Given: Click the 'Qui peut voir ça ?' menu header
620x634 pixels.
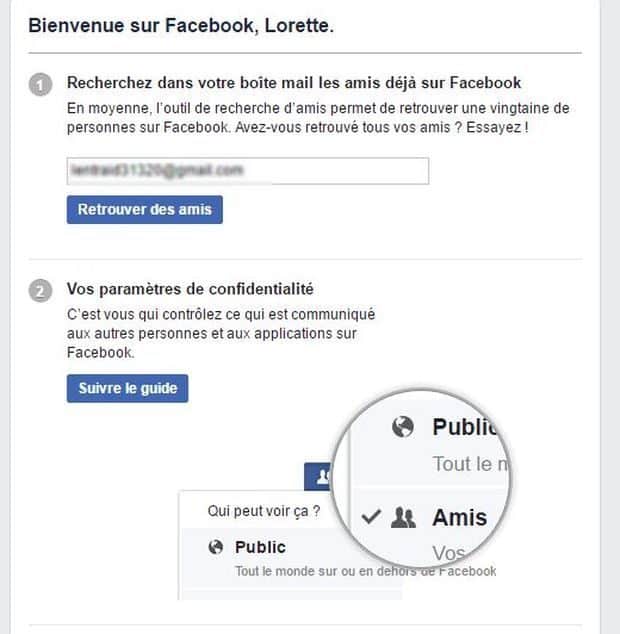Looking at the screenshot, I should click(x=264, y=511).
